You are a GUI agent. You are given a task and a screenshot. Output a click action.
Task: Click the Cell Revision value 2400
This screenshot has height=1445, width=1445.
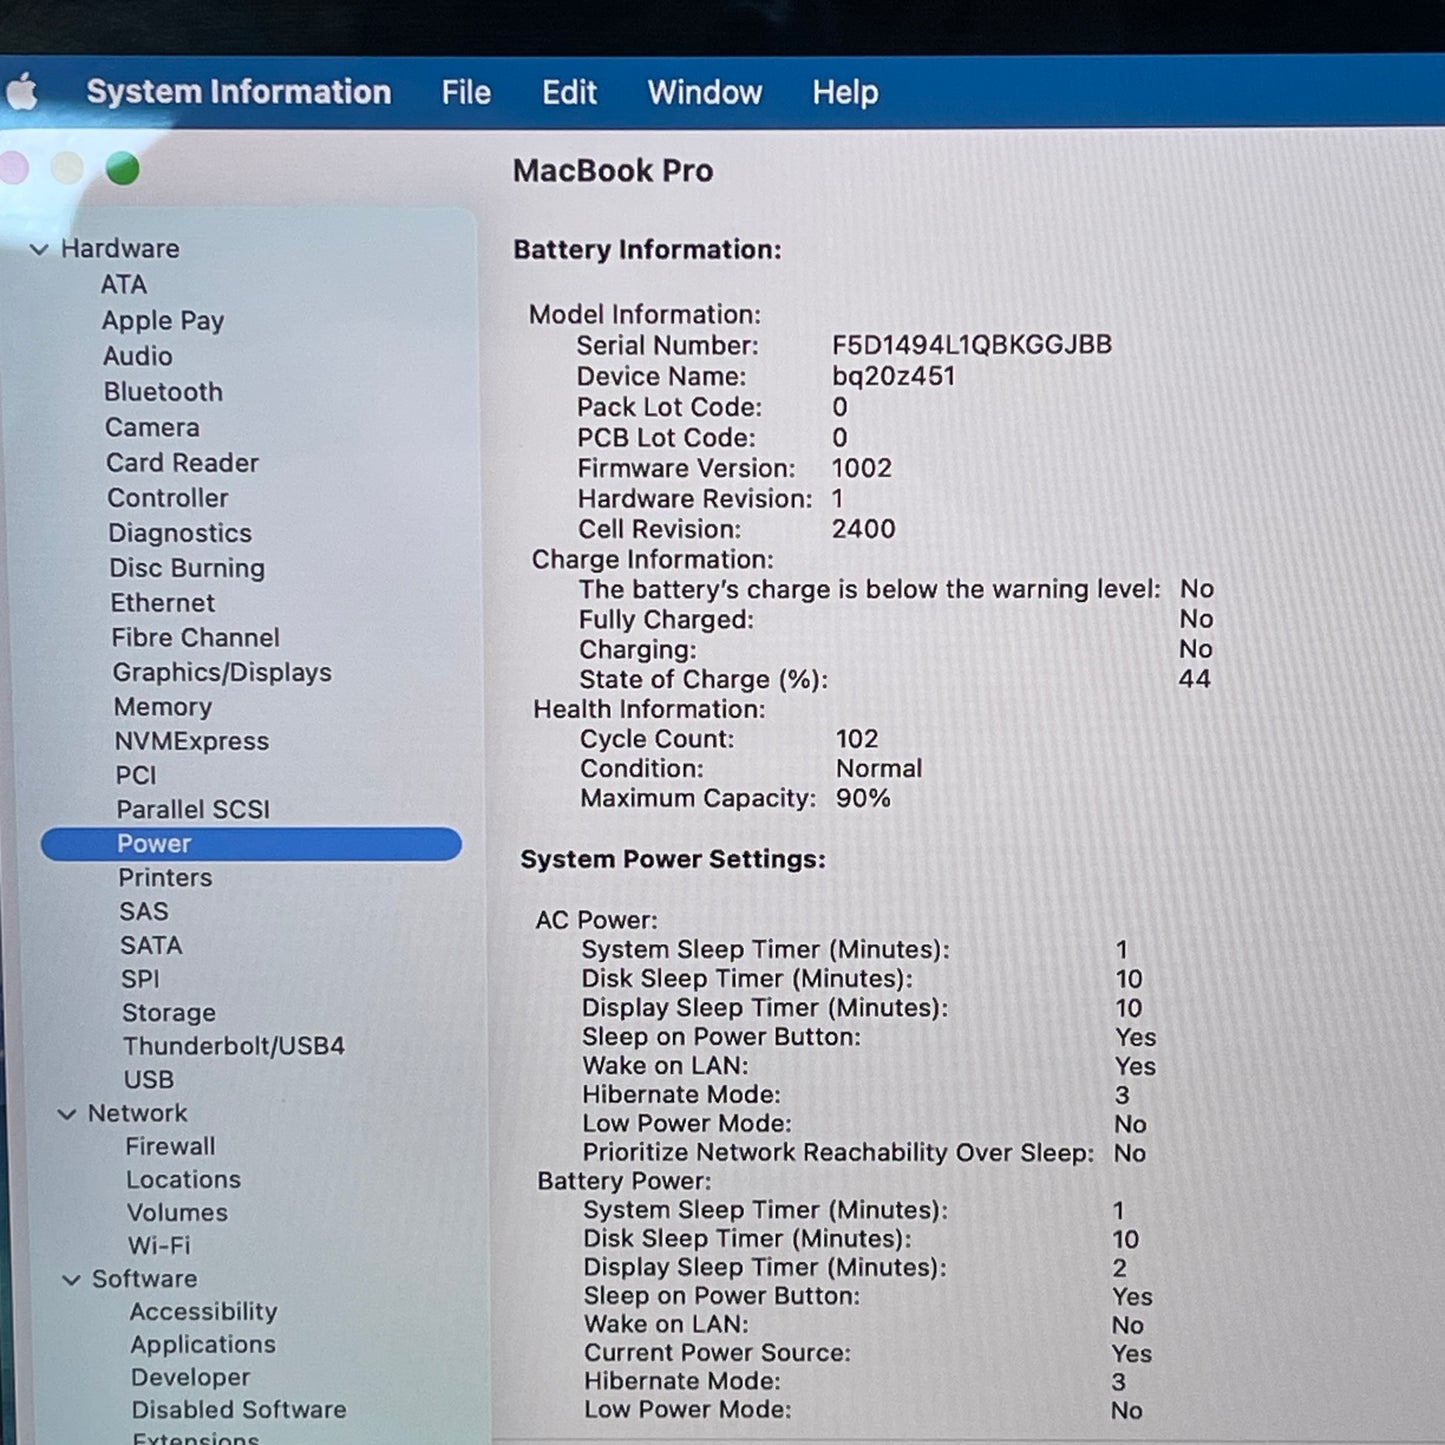[x=864, y=529]
